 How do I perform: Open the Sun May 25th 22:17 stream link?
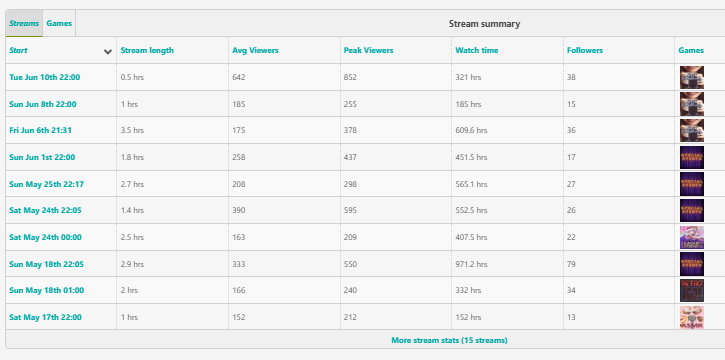click(47, 184)
